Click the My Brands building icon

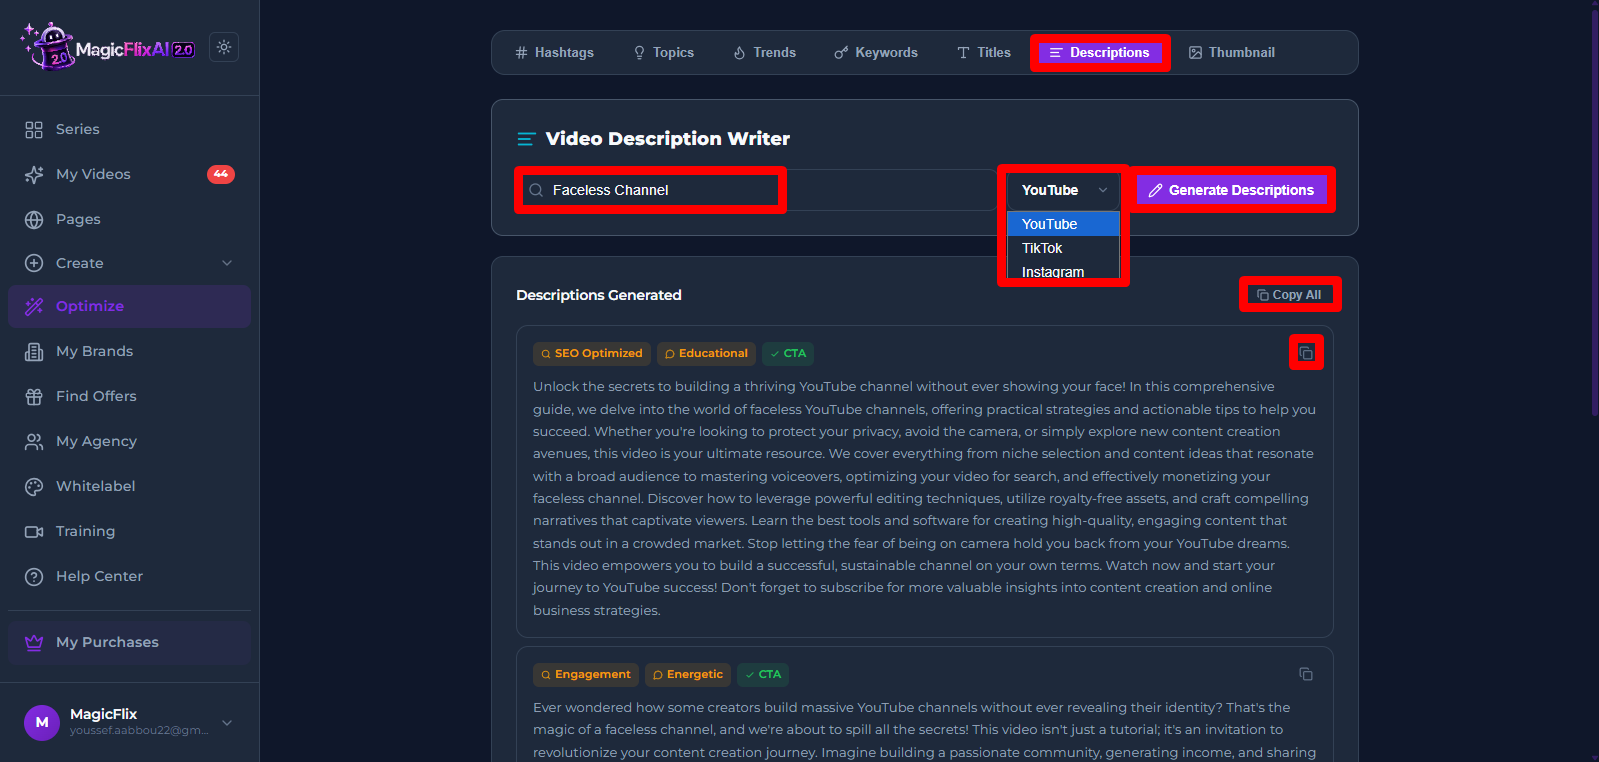pyautogui.click(x=34, y=351)
